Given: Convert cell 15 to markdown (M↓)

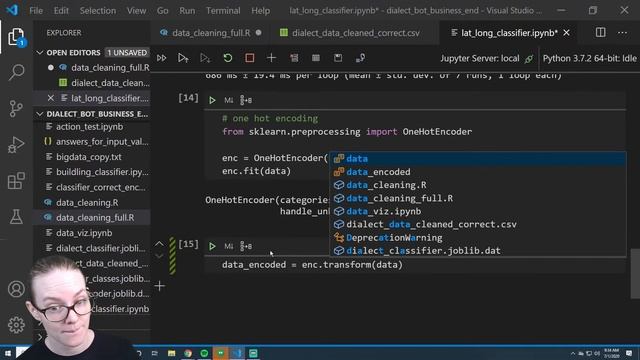Looking at the screenshot, I should [x=229, y=246].
